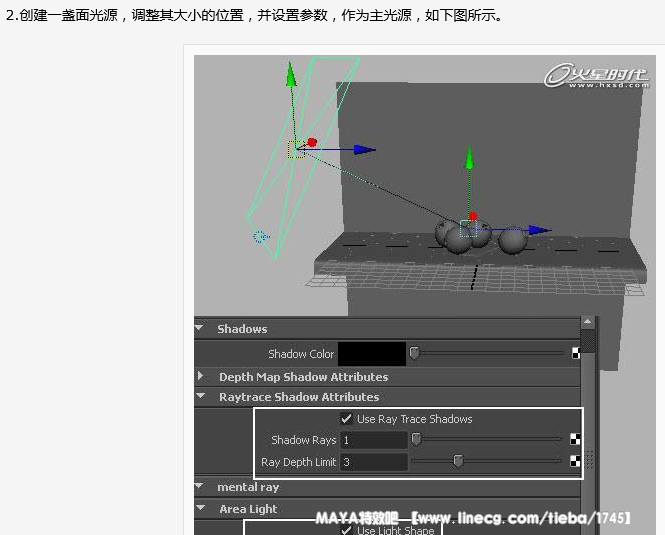This screenshot has width=665, height=535.
Task: Click the Ray Depth Limit map checker icon
Action: [x=576, y=461]
